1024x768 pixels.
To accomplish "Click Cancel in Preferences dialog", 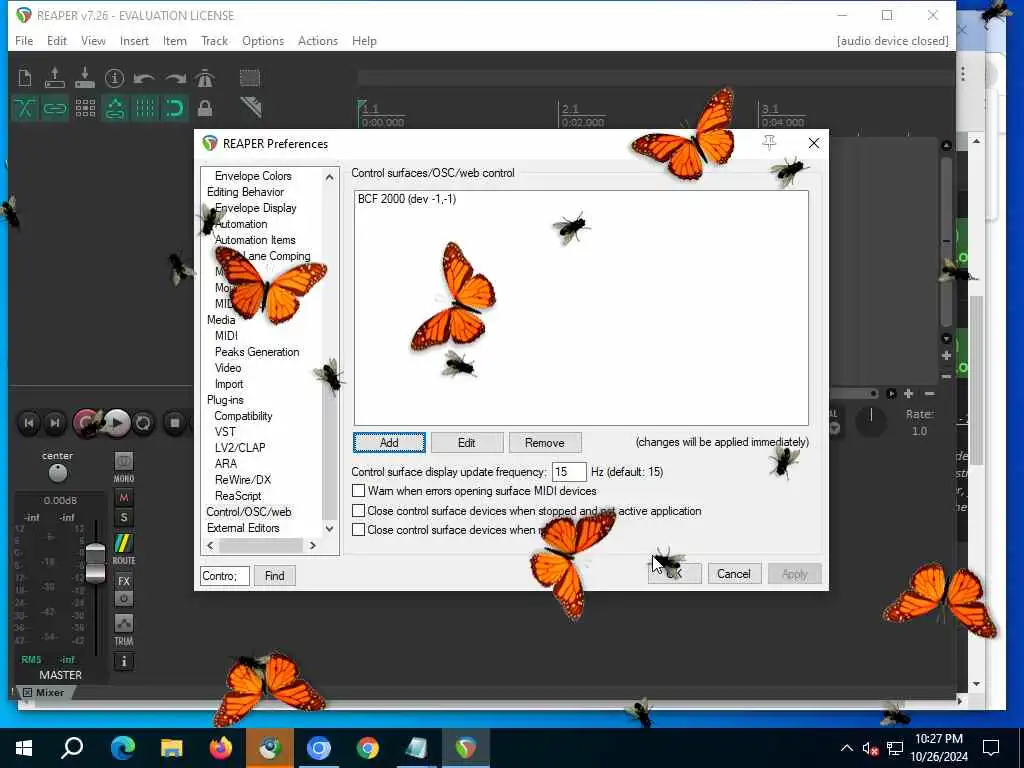I will 734,573.
